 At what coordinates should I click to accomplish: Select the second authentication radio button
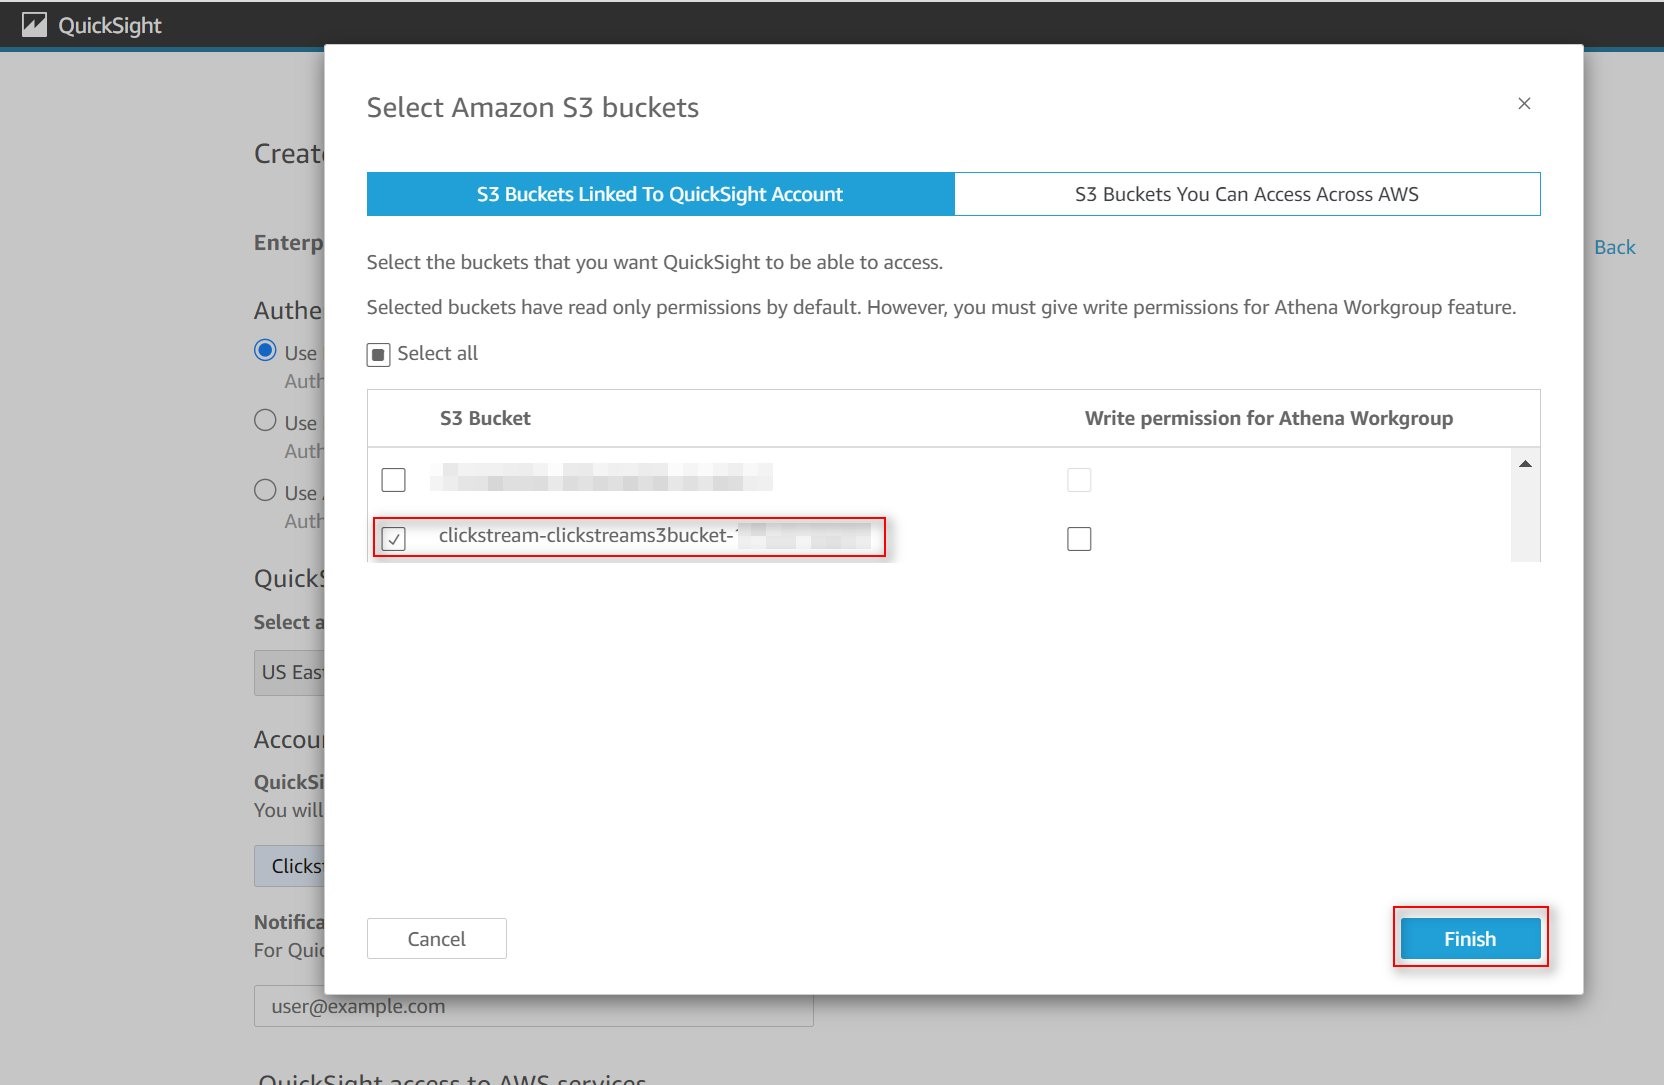coord(265,420)
